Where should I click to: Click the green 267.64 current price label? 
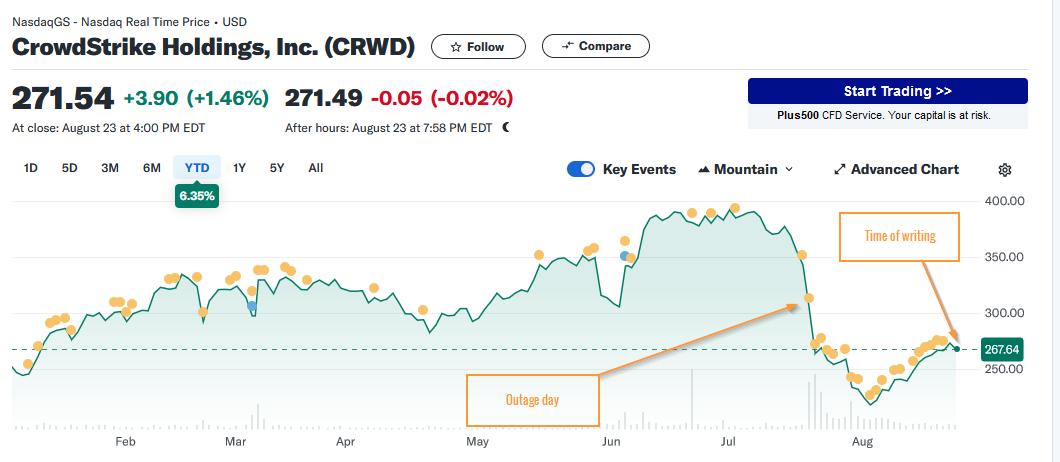click(1001, 350)
